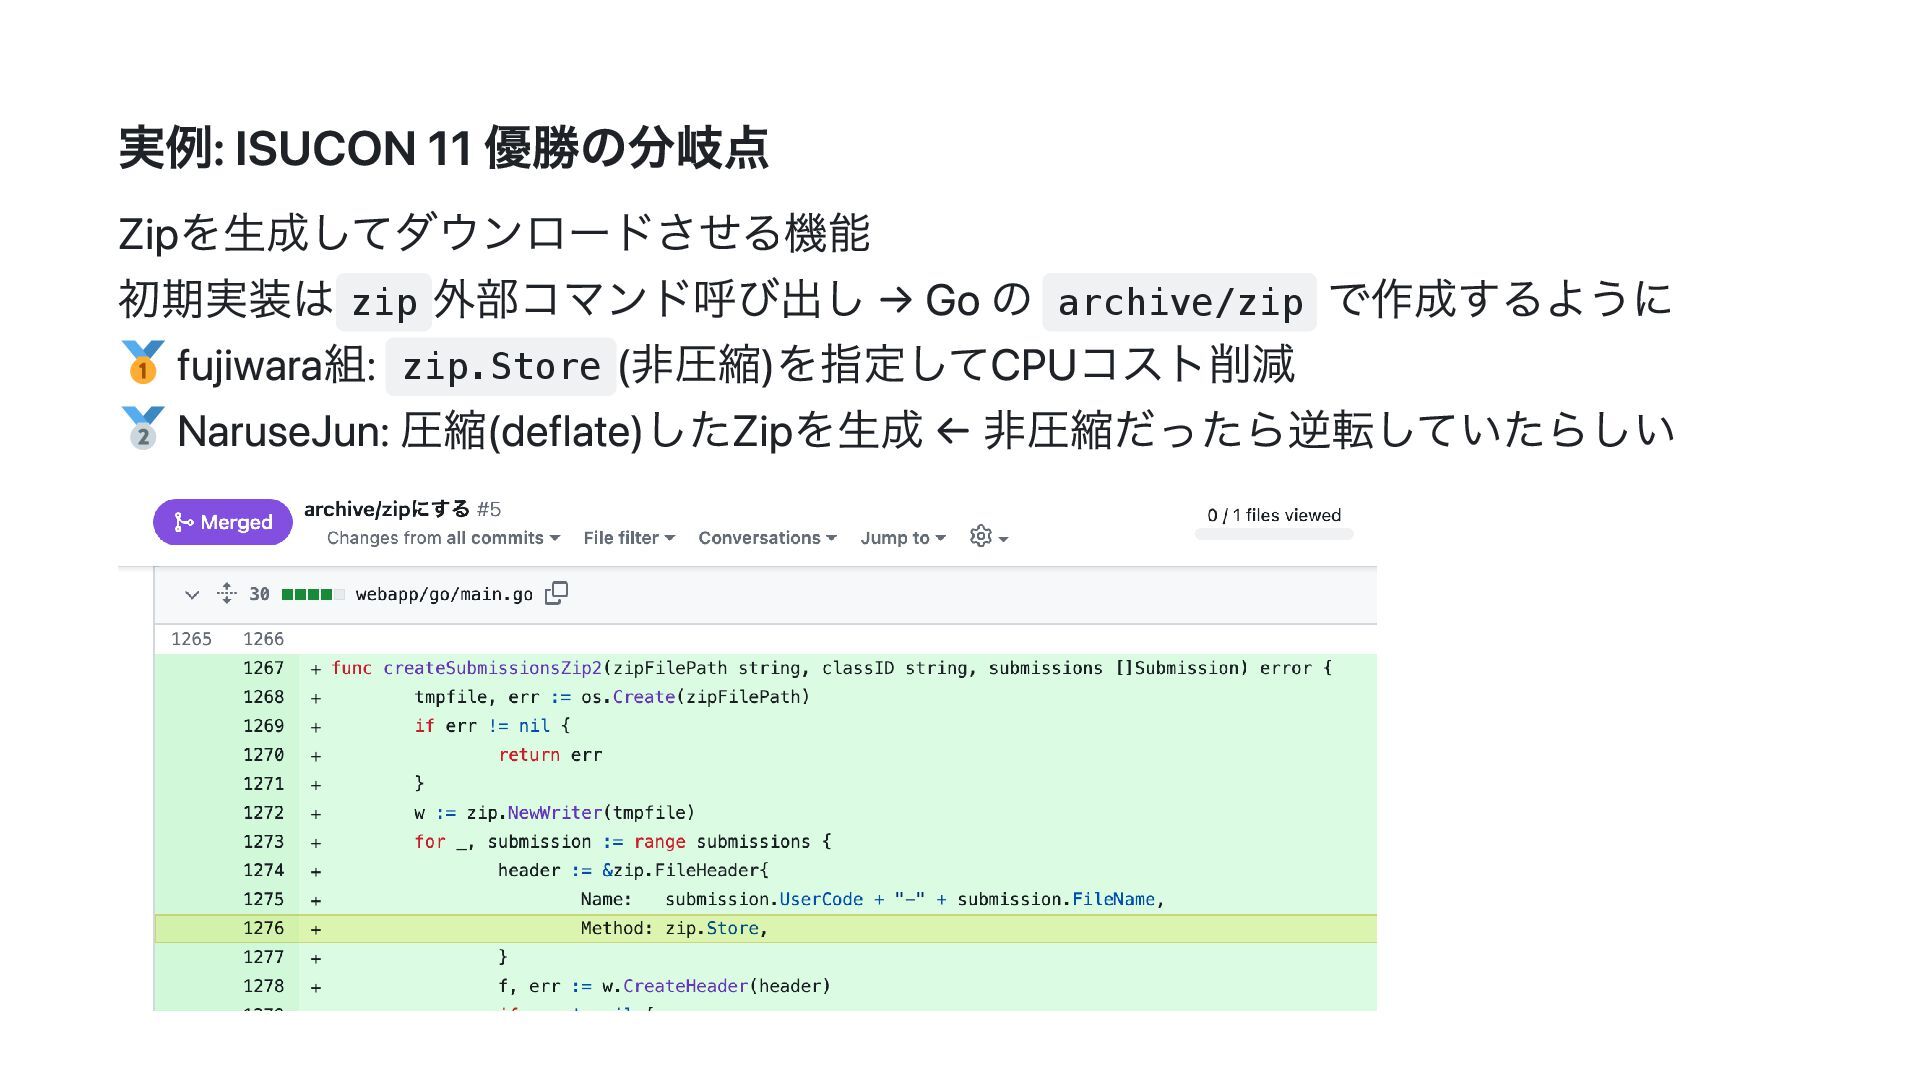The image size is (1920, 1080).
Task: Click line number 1267 in diff
Action: (x=263, y=668)
